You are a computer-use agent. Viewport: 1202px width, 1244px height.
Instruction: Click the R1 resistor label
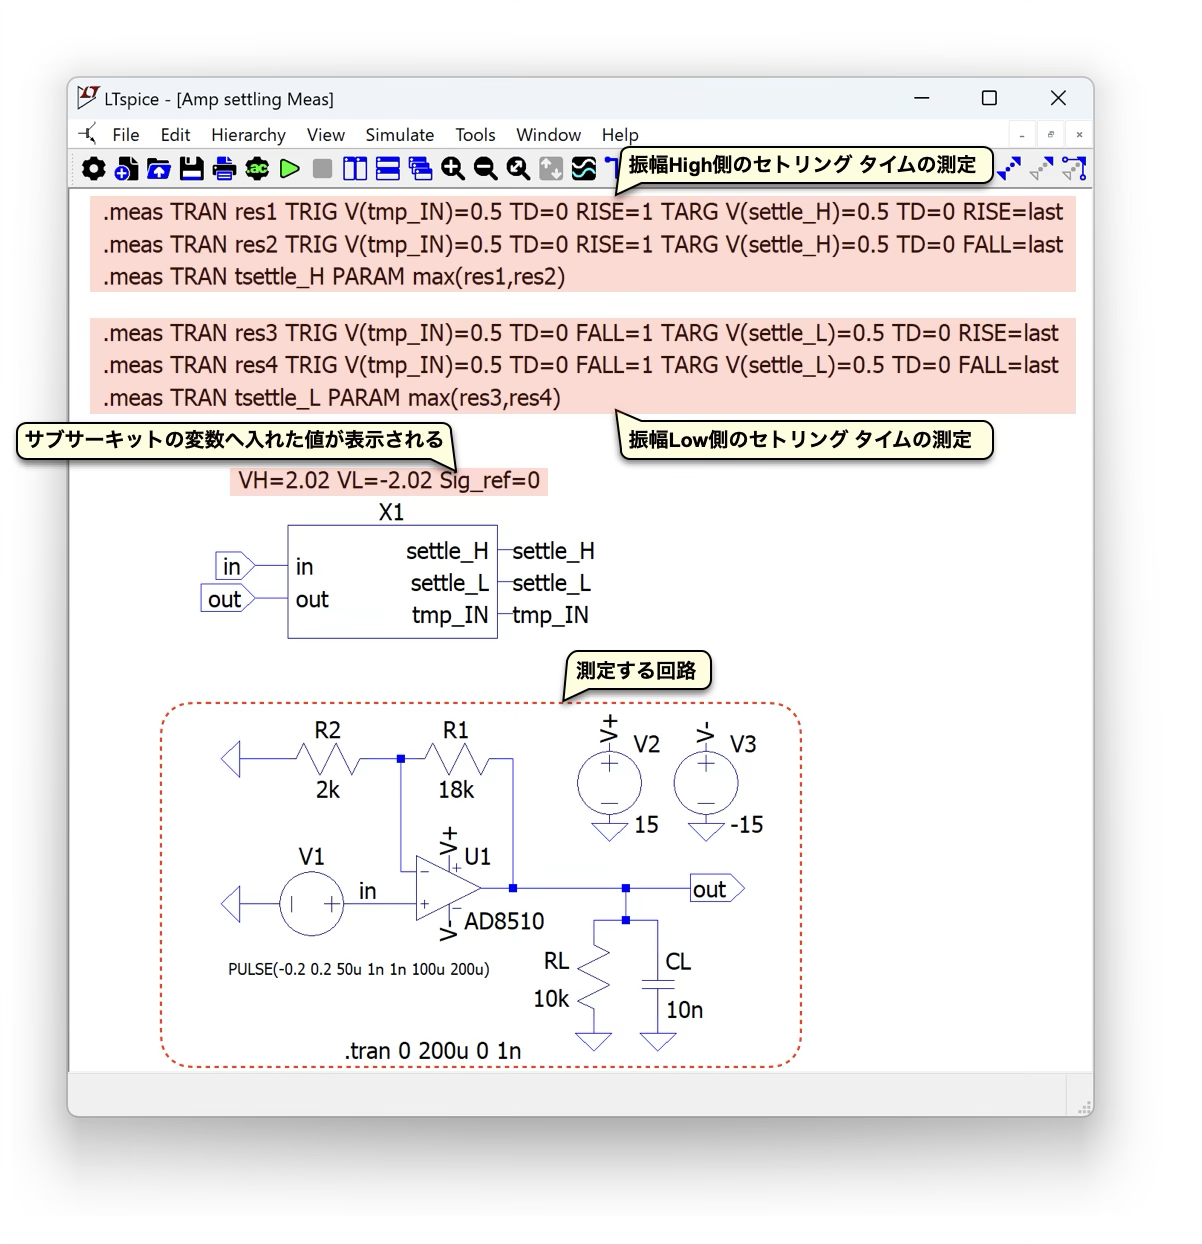[x=456, y=730]
